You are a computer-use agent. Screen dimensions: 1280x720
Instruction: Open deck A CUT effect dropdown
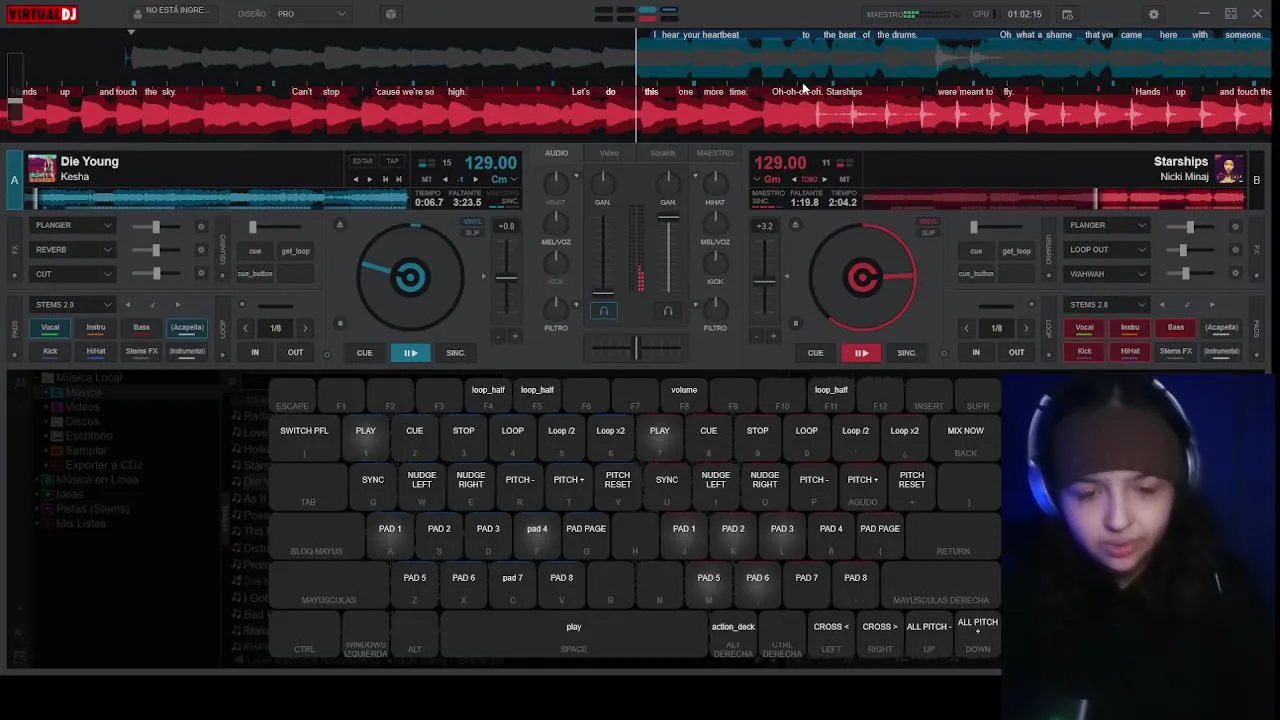(73, 274)
